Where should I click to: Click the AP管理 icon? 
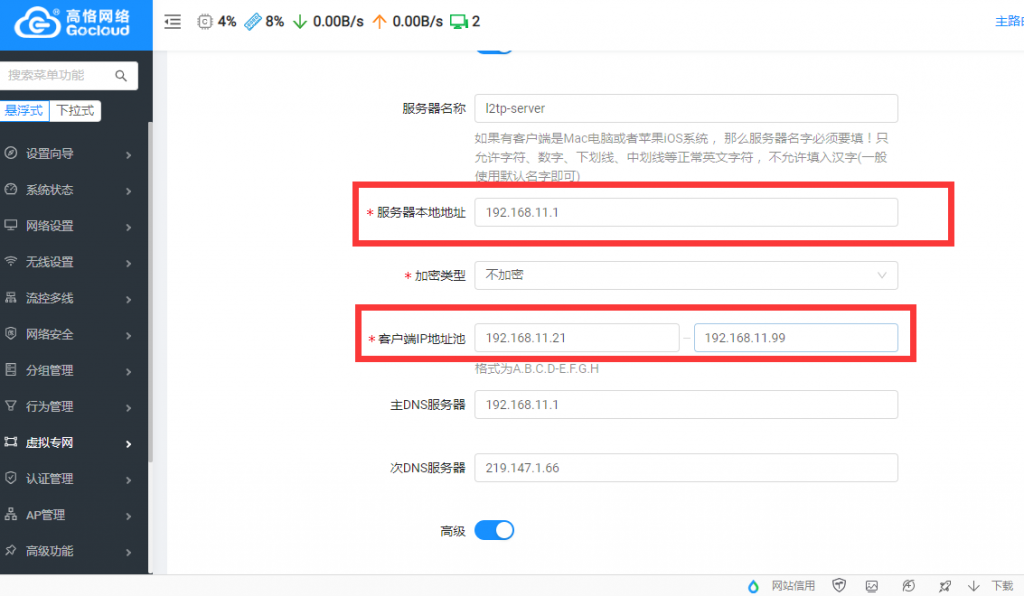coord(10,514)
